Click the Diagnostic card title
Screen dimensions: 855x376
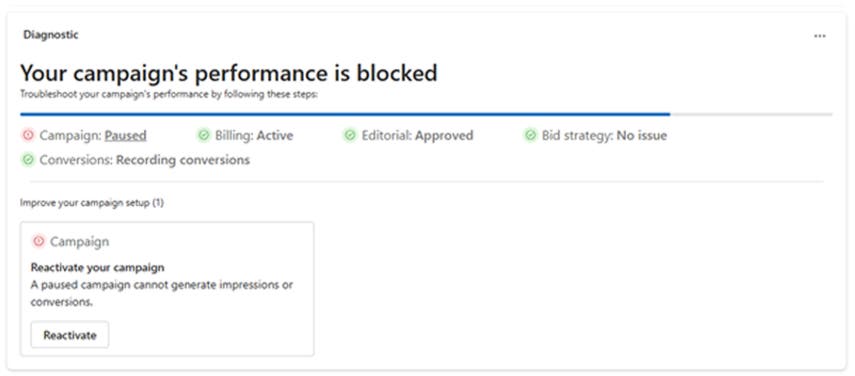point(51,35)
